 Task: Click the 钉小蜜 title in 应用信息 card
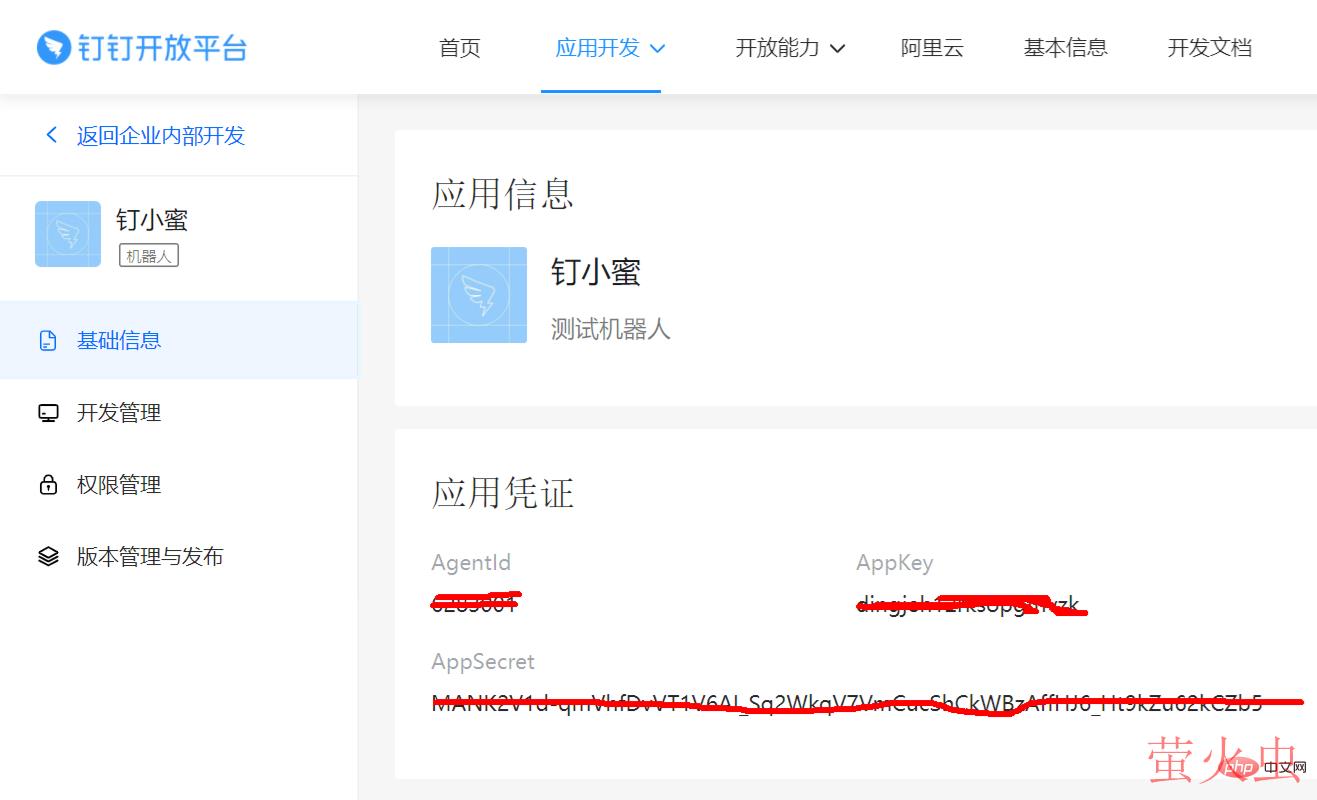pos(596,271)
